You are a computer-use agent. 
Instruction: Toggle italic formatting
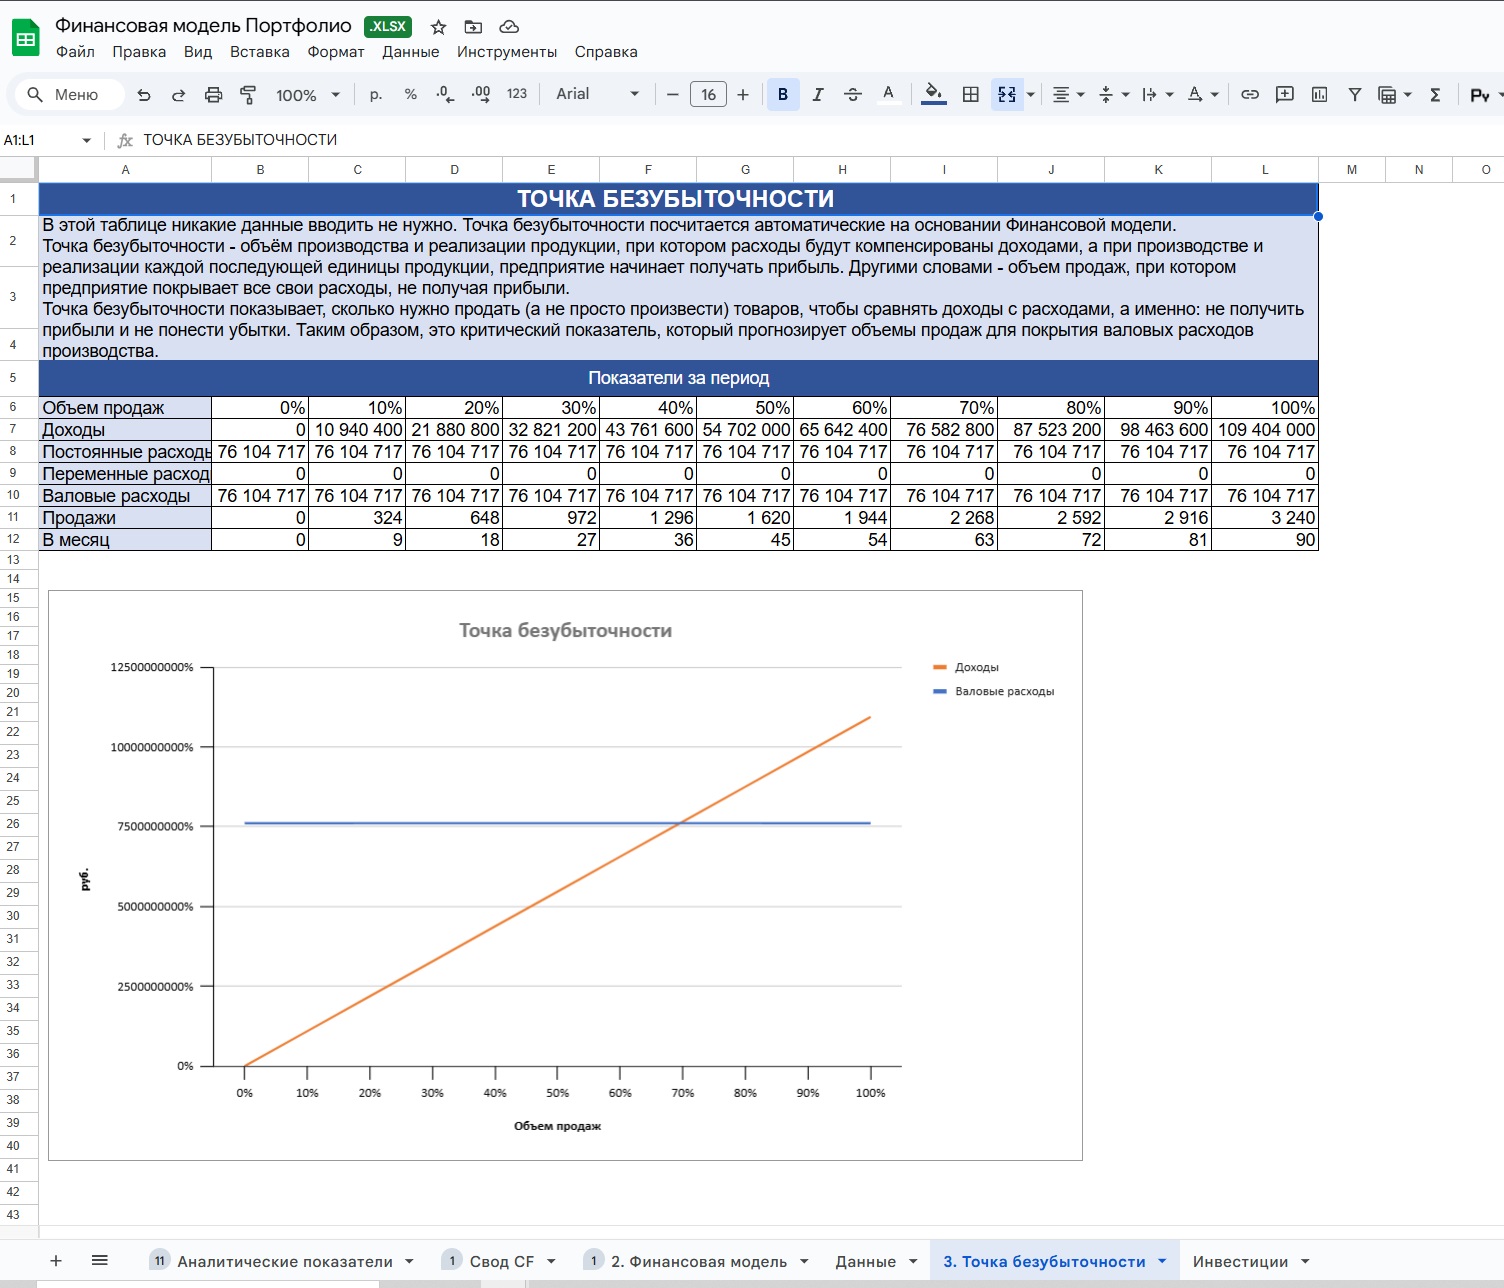(818, 94)
